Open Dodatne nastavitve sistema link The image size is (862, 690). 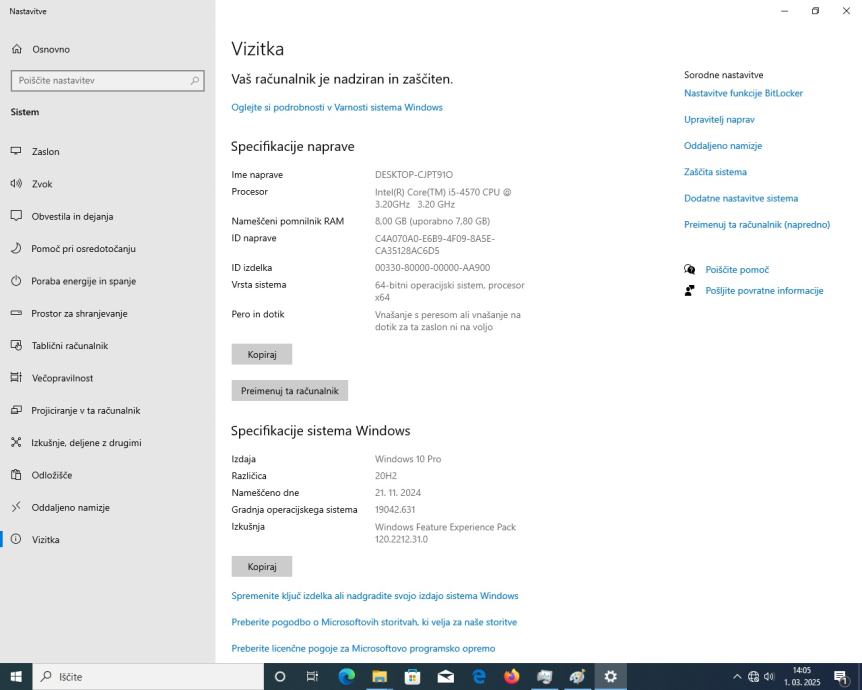[741, 198]
